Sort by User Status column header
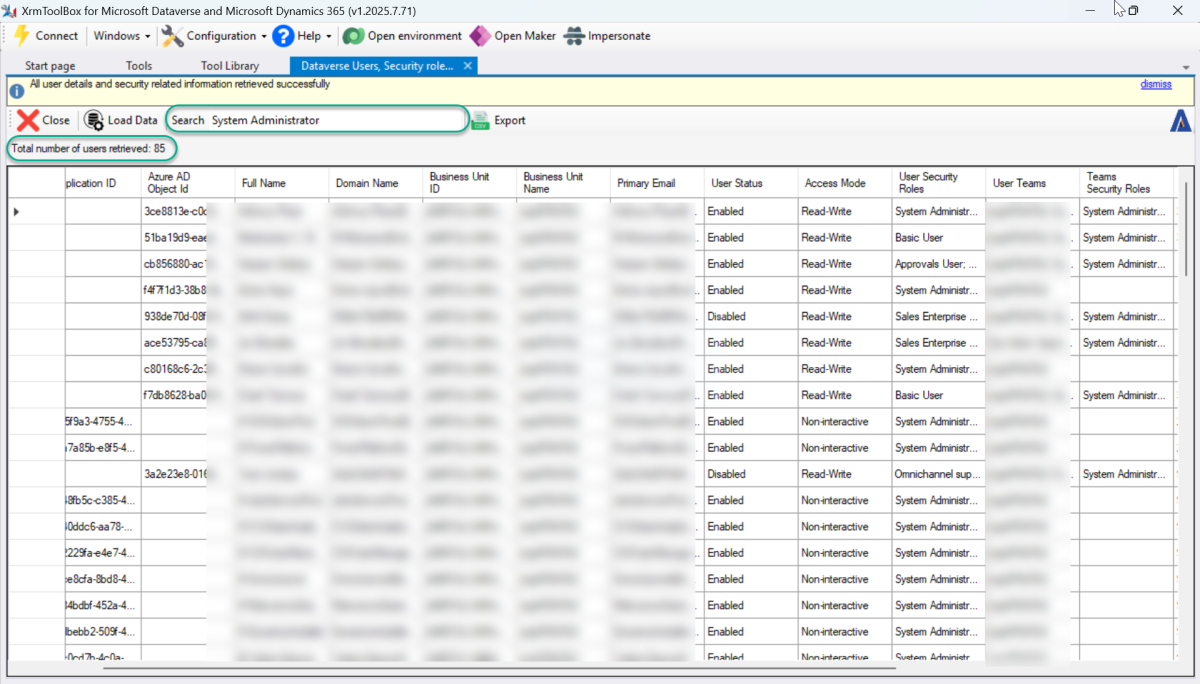 tap(752, 183)
